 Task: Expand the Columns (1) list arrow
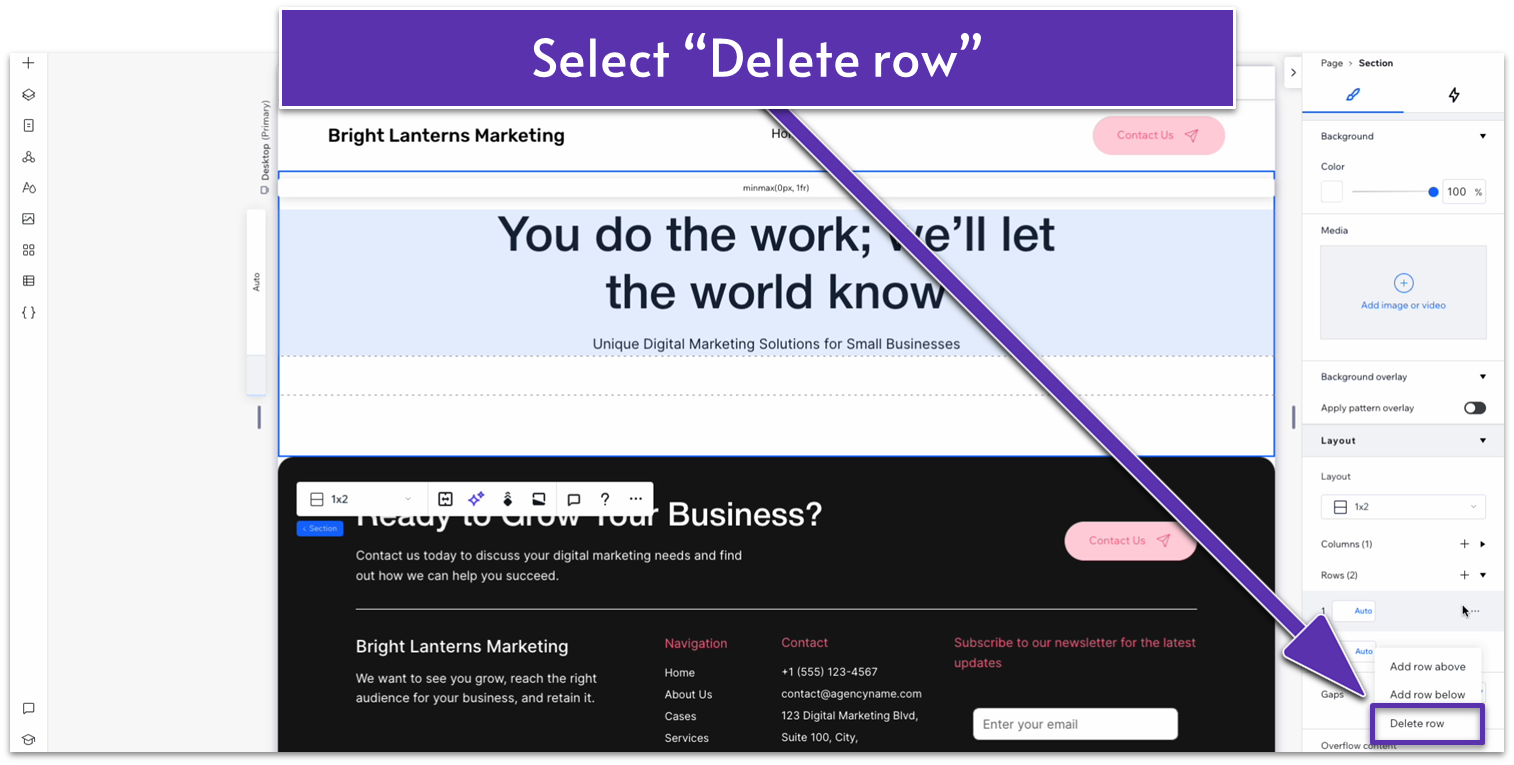tap(1483, 544)
